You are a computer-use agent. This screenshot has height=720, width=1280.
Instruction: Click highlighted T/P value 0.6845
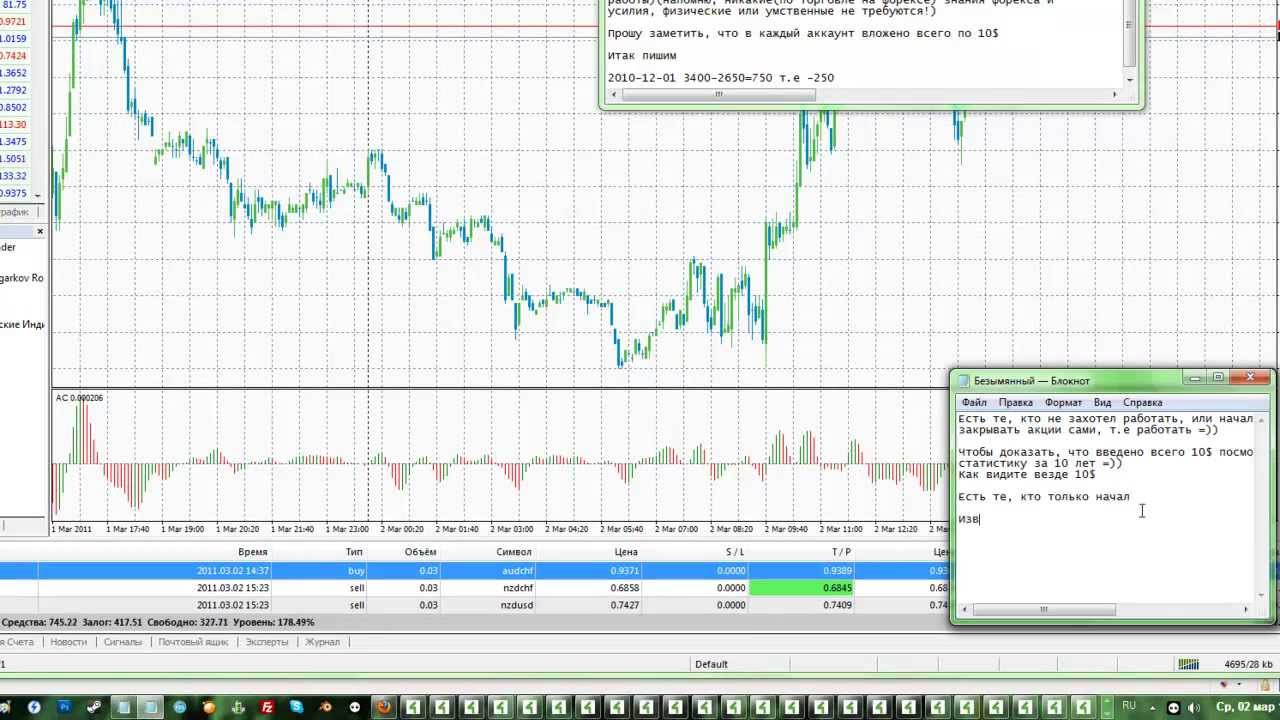(802, 588)
